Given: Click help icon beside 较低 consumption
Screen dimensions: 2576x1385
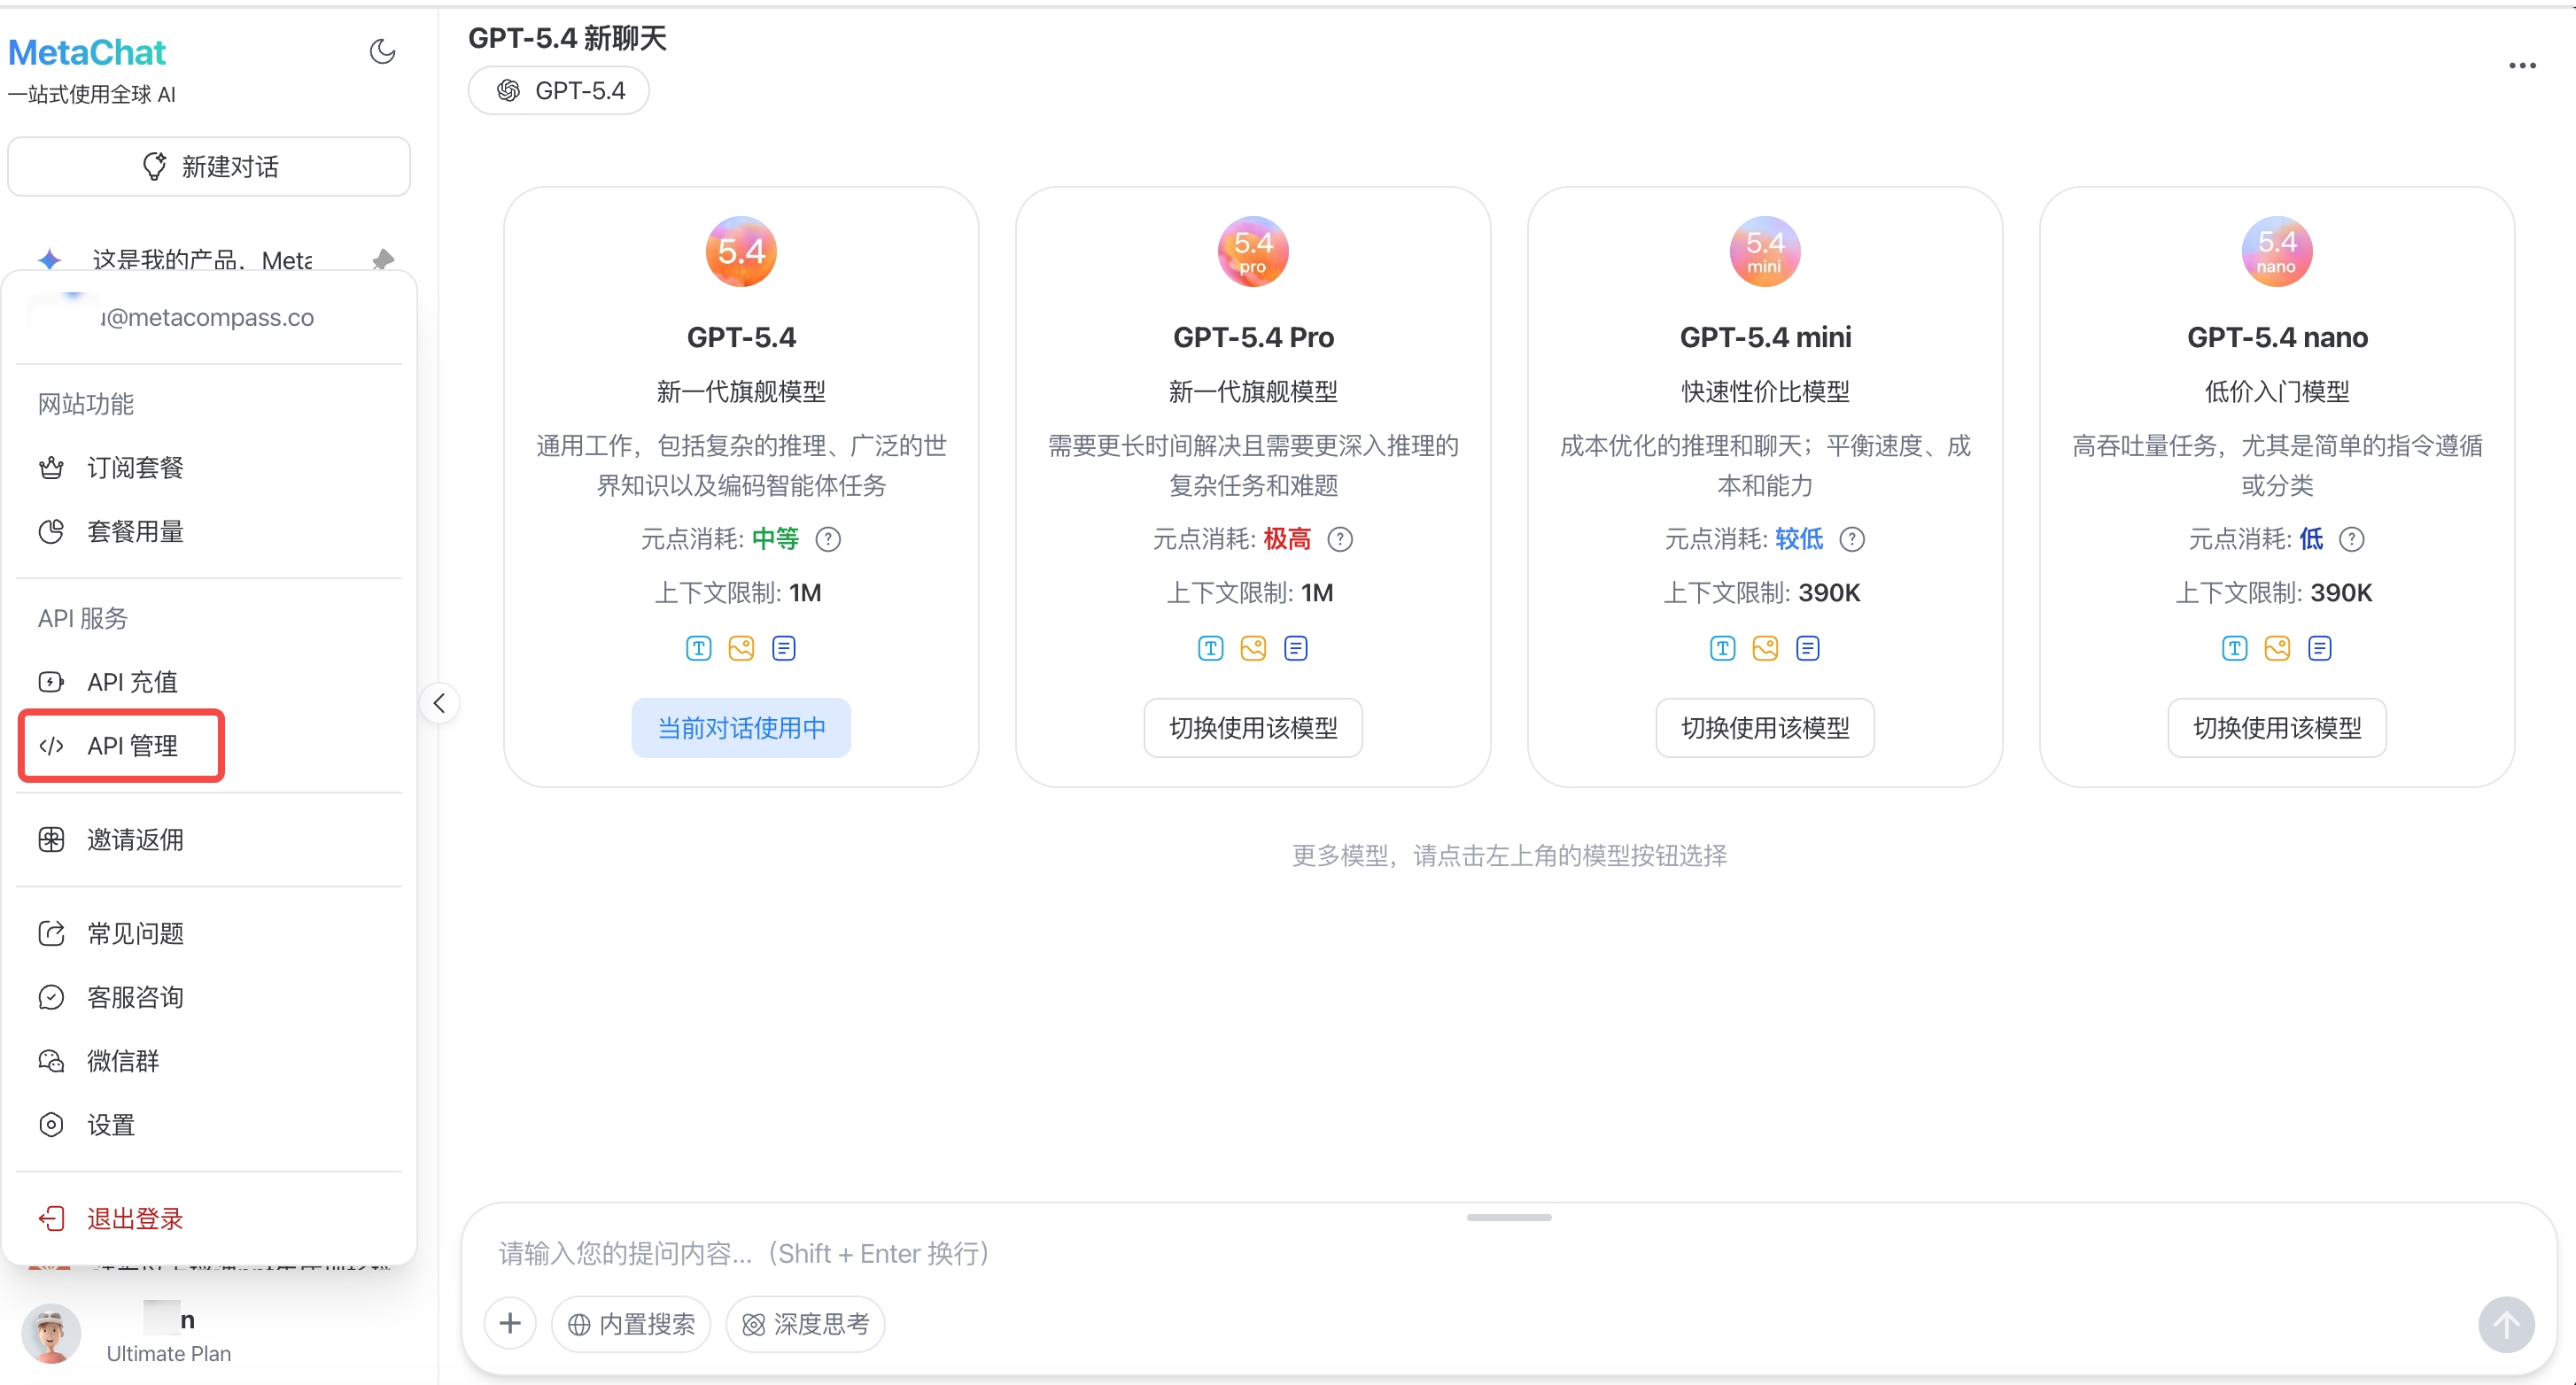Looking at the screenshot, I should (1852, 540).
